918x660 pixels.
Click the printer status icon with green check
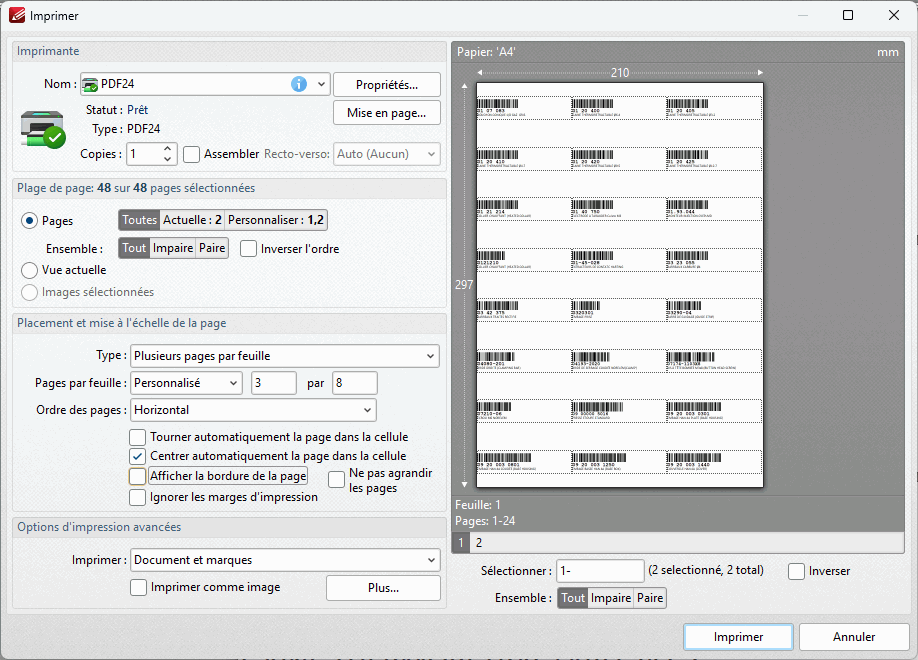[x=42, y=129]
